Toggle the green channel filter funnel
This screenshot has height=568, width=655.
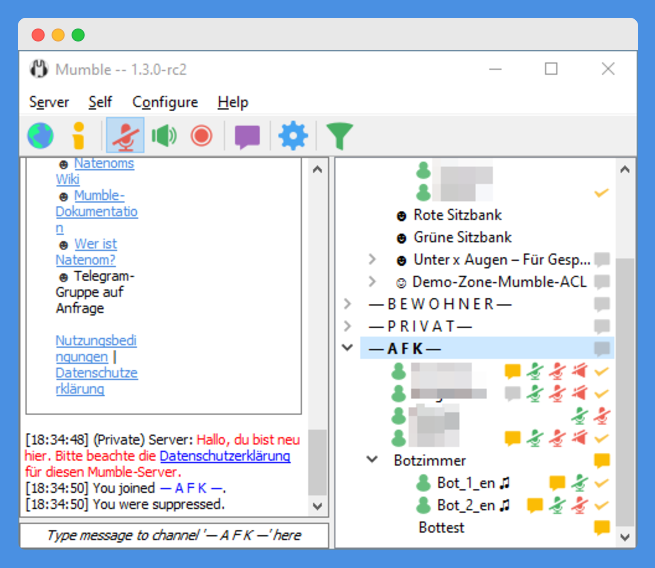pos(339,136)
